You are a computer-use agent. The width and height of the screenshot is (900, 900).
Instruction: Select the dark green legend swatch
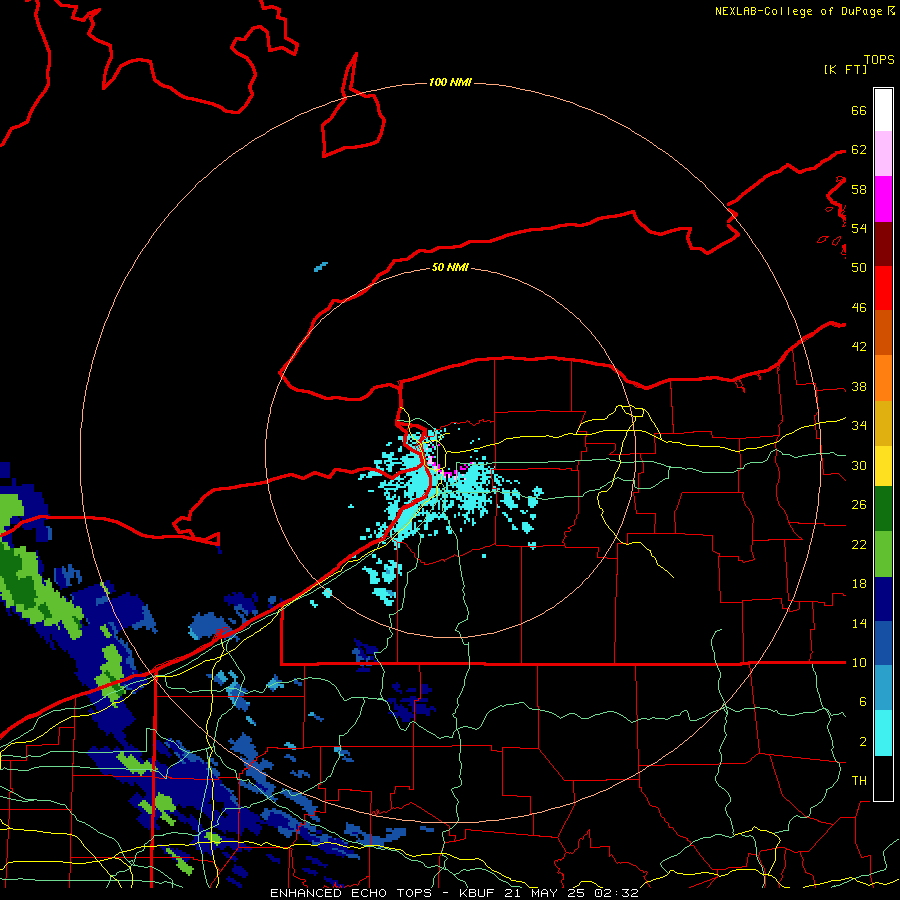pyautogui.click(x=883, y=509)
